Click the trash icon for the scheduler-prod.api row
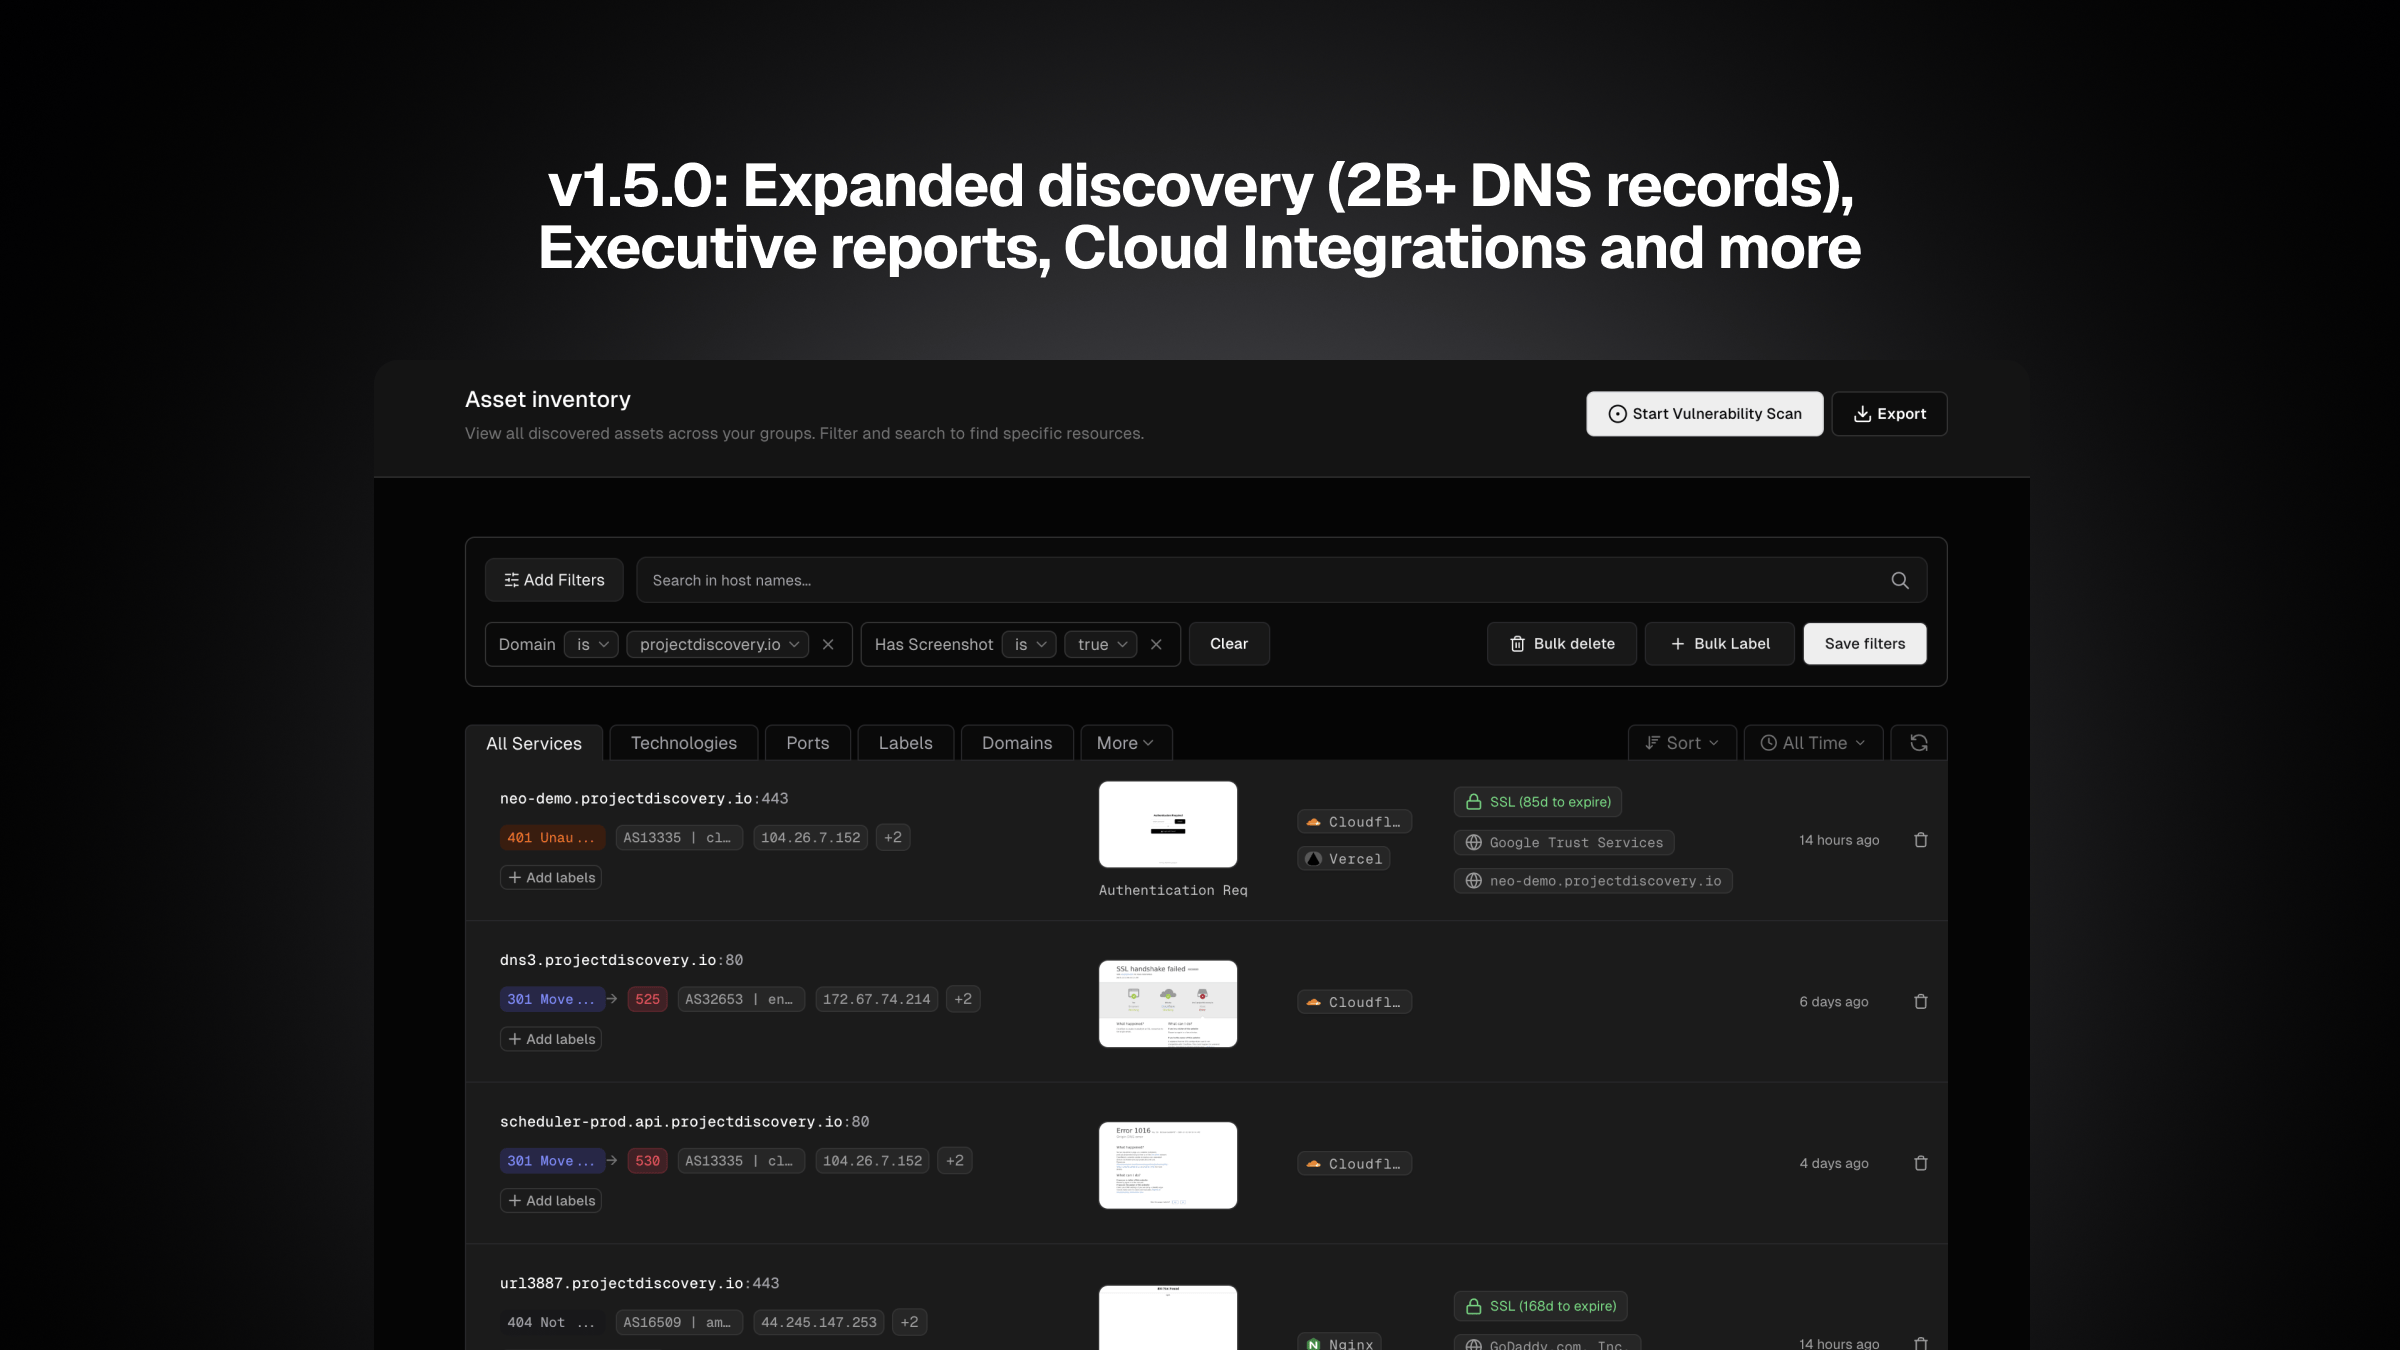Screen dimensions: 2400x1350 click(1920, 1163)
